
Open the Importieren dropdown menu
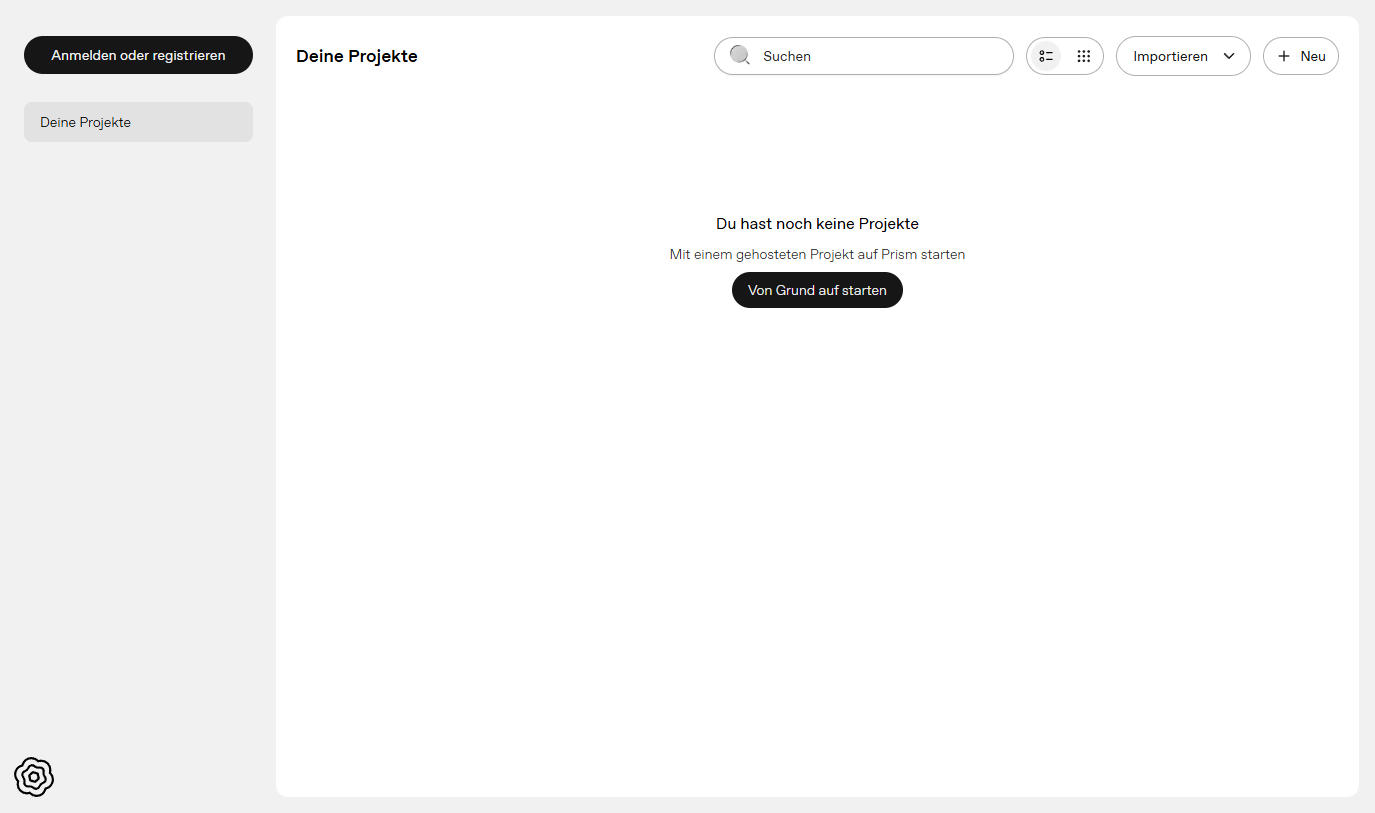pos(1182,56)
